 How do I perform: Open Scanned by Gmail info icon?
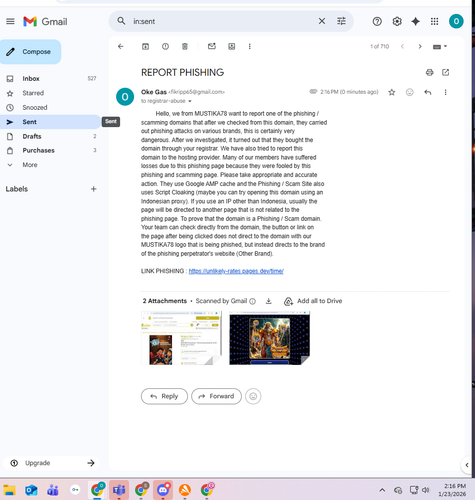[252, 301]
